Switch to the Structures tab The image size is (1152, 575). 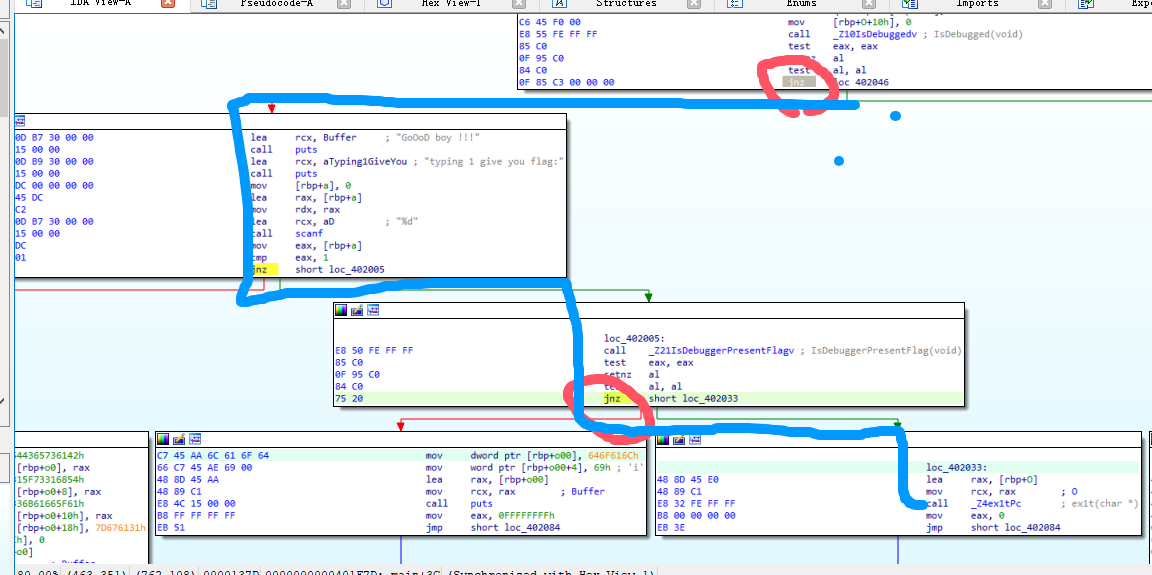[x=626, y=4]
